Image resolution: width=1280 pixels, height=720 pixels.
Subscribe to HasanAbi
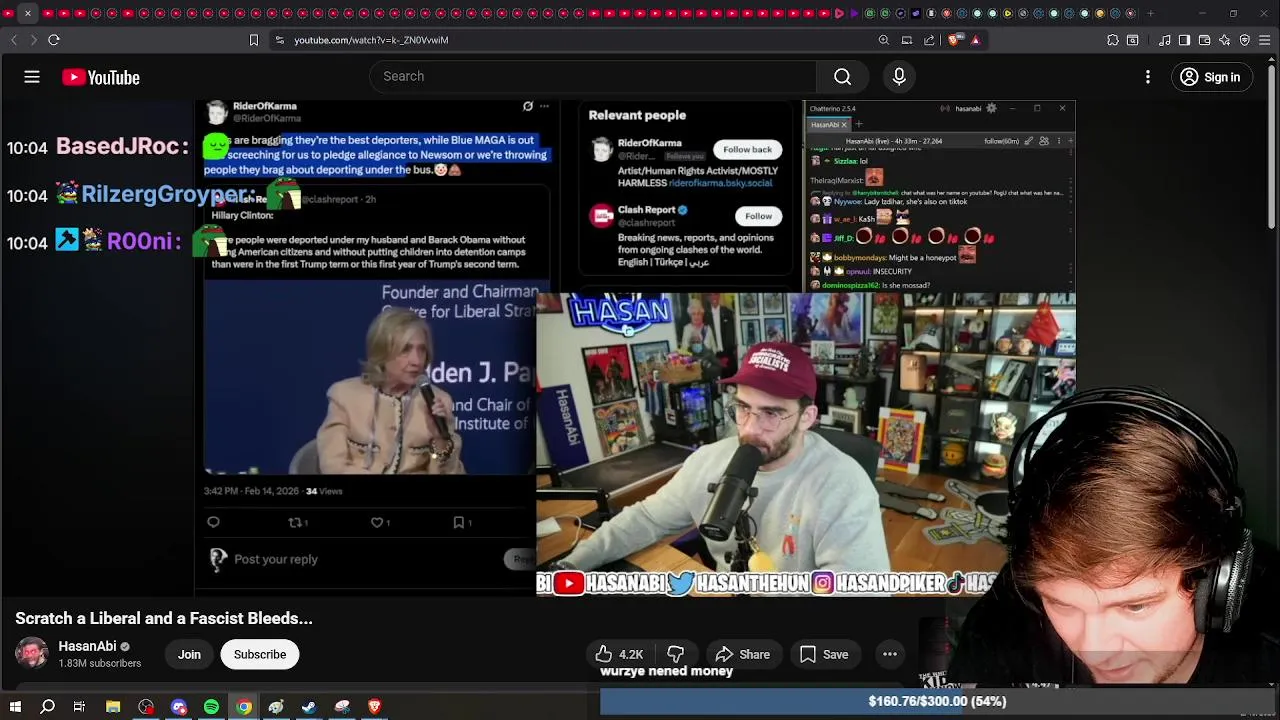point(260,654)
